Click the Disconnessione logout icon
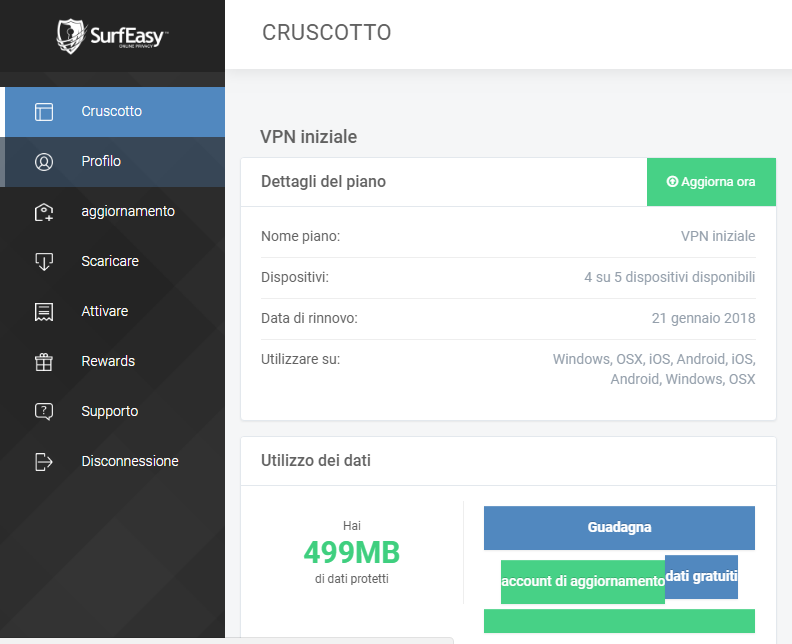The image size is (792, 644). [x=44, y=462]
